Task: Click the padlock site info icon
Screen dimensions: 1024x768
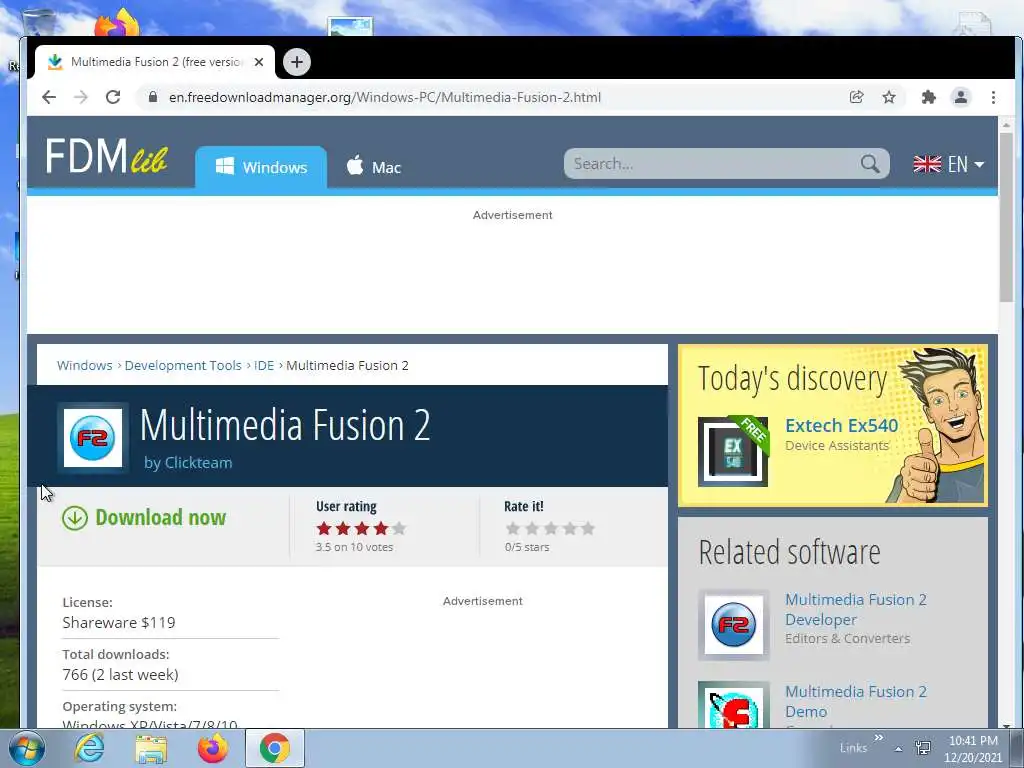Action: point(153,97)
